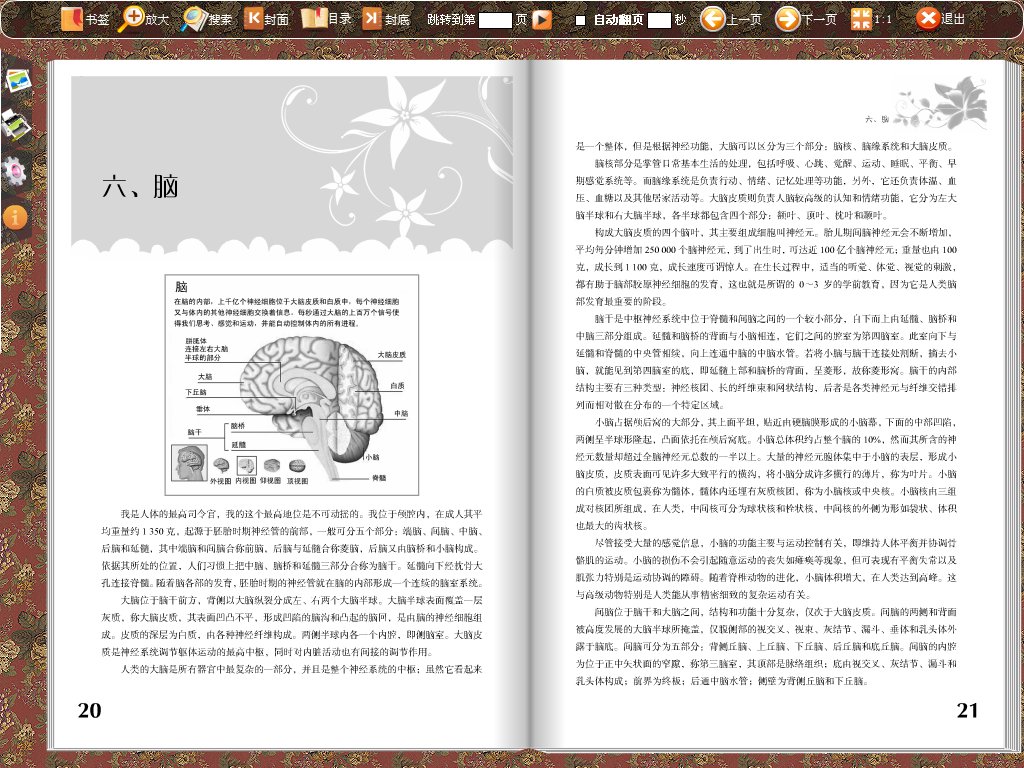Screen dimensions: 1024x768
Task: Click the 放大 zoom-in magnifier
Action: [143, 19]
